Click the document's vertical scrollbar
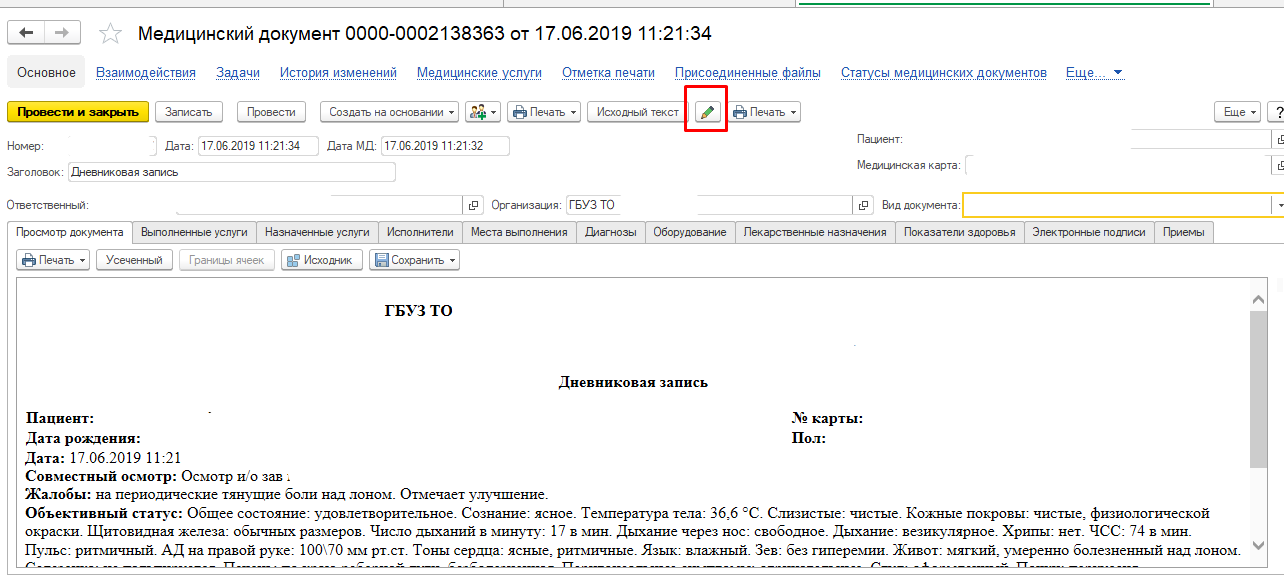The width and height of the screenshot is (1284, 575). coord(1258,388)
